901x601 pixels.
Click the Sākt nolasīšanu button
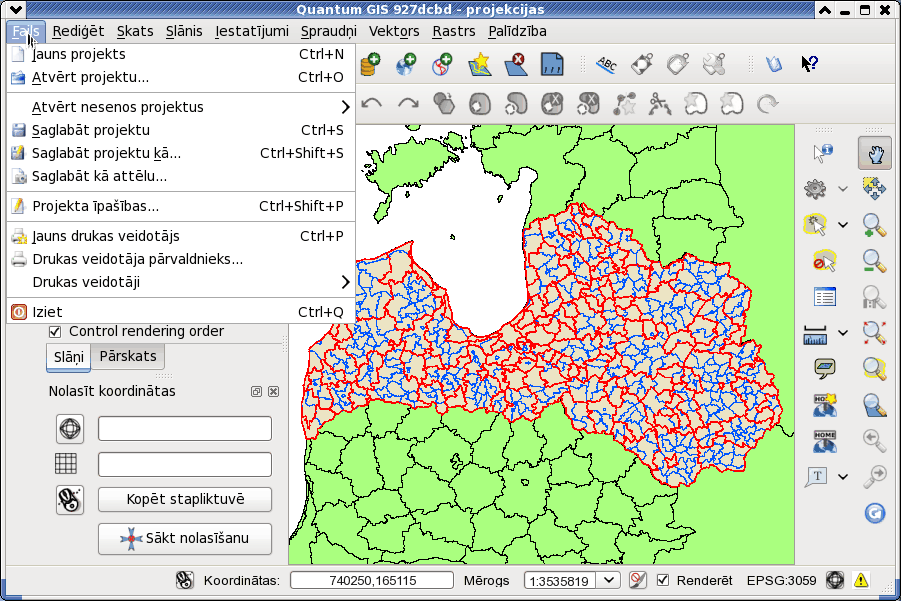point(185,538)
